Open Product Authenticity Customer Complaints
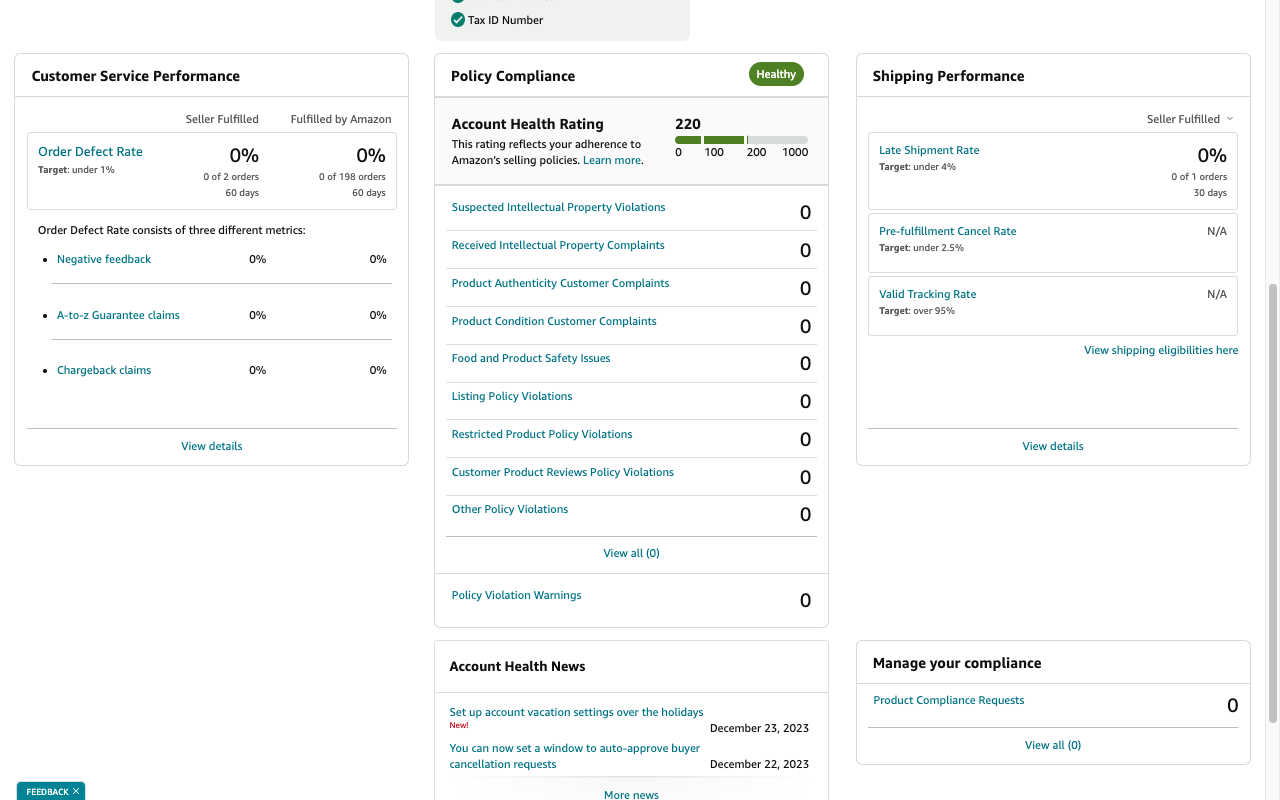The height and width of the screenshot is (800, 1280). pos(560,283)
